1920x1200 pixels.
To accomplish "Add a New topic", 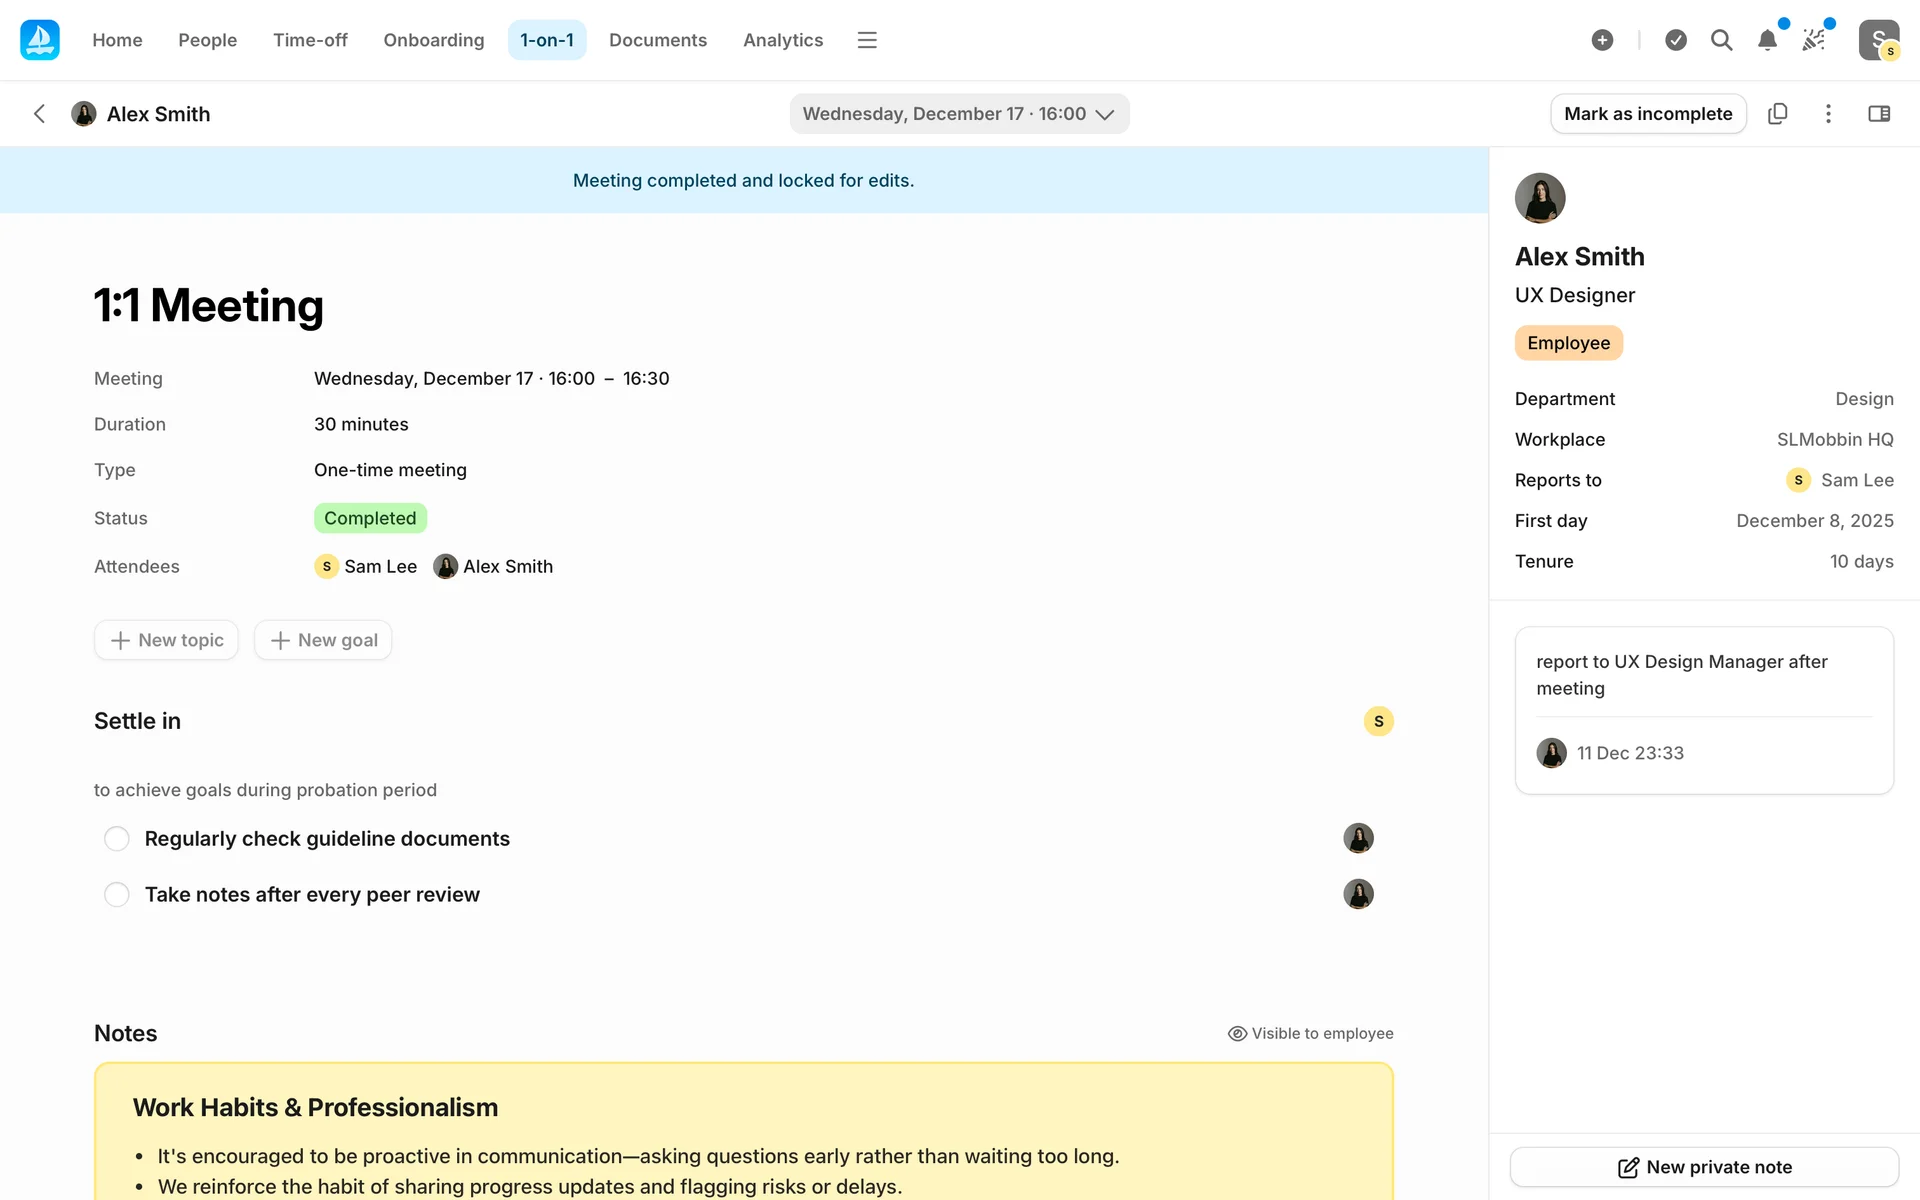I will coord(166,640).
